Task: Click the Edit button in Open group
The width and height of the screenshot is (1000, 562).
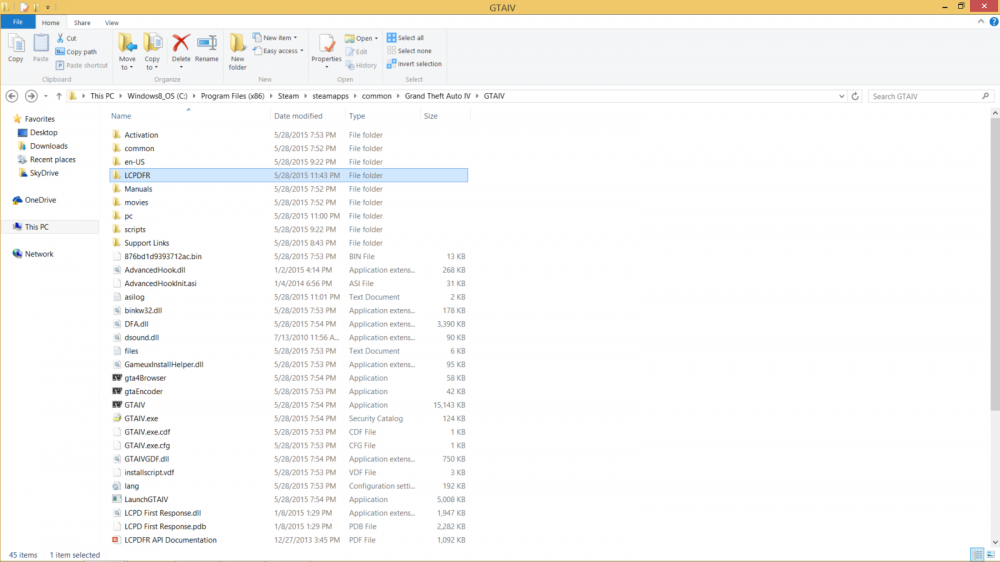Action: [357, 52]
